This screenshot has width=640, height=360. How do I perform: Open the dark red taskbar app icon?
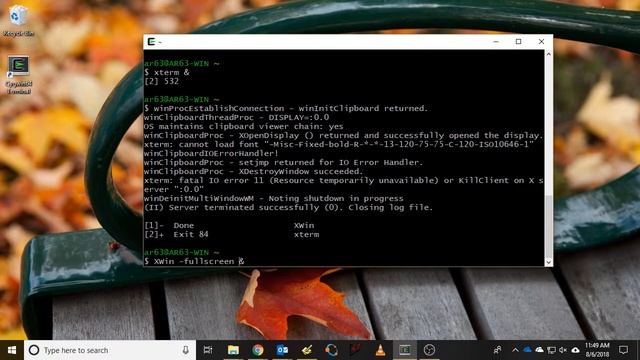click(x=356, y=350)
